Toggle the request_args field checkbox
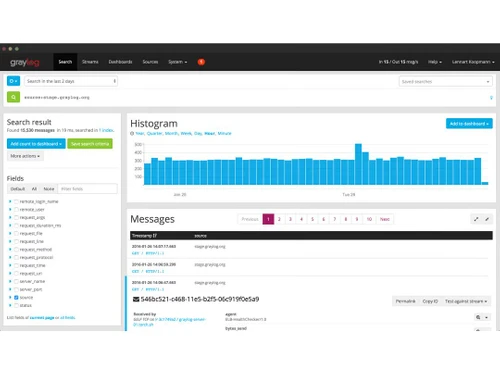The image size is (500, 375). pos(16,217)
